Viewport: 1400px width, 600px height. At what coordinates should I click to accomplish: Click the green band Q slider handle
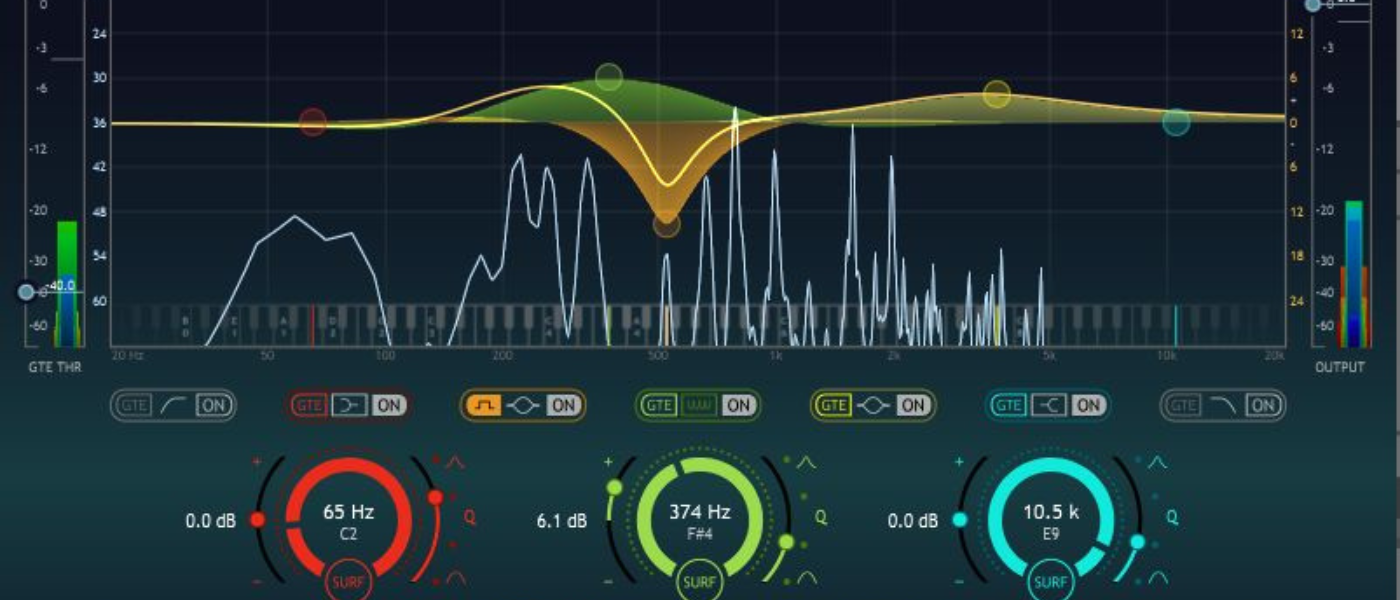[786, 542]
